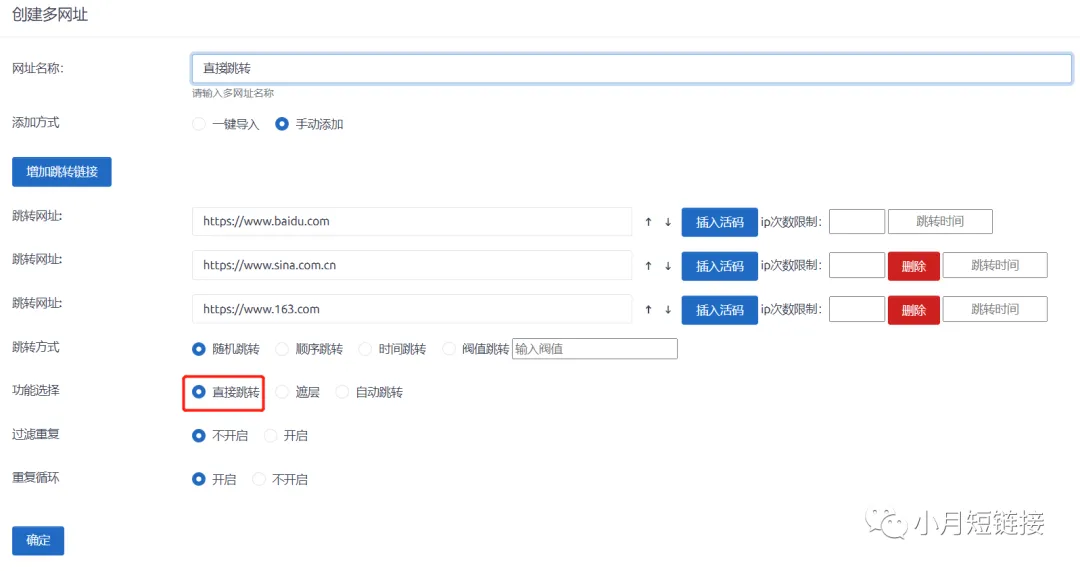
Task: Select 不开启 for 重复循环
Action: [260, 479]
